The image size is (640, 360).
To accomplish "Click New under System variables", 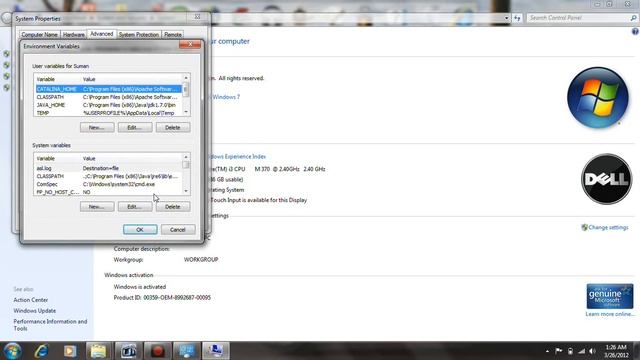I will (x=97, y=207).
